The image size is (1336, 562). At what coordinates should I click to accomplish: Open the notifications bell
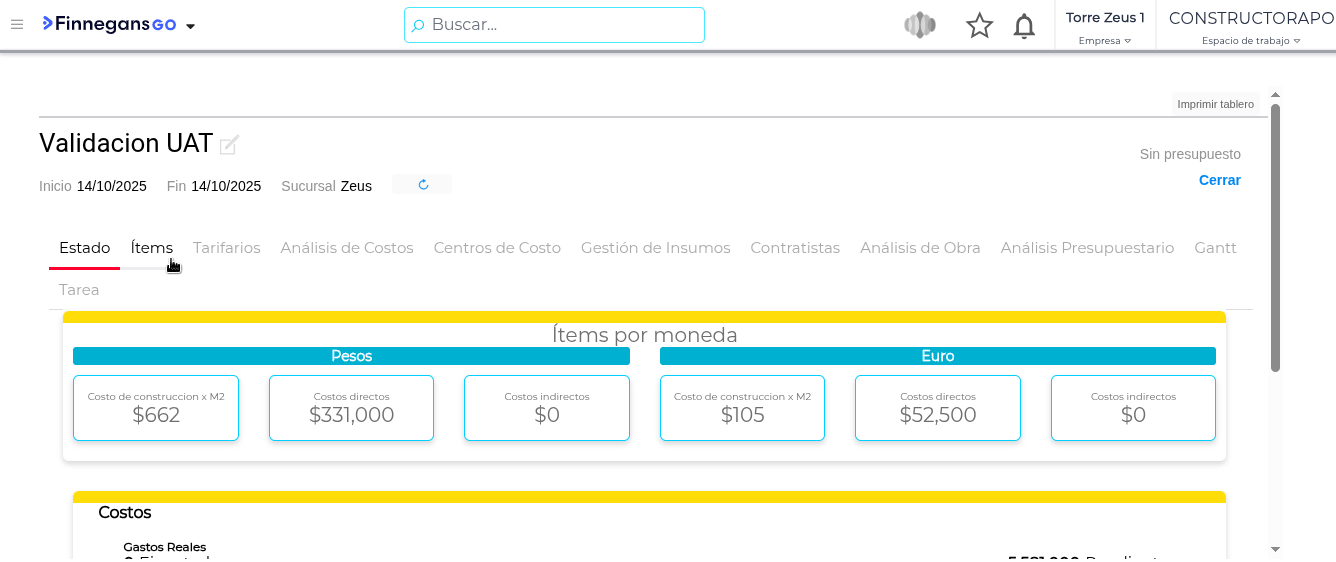[x=1024, y=26]
